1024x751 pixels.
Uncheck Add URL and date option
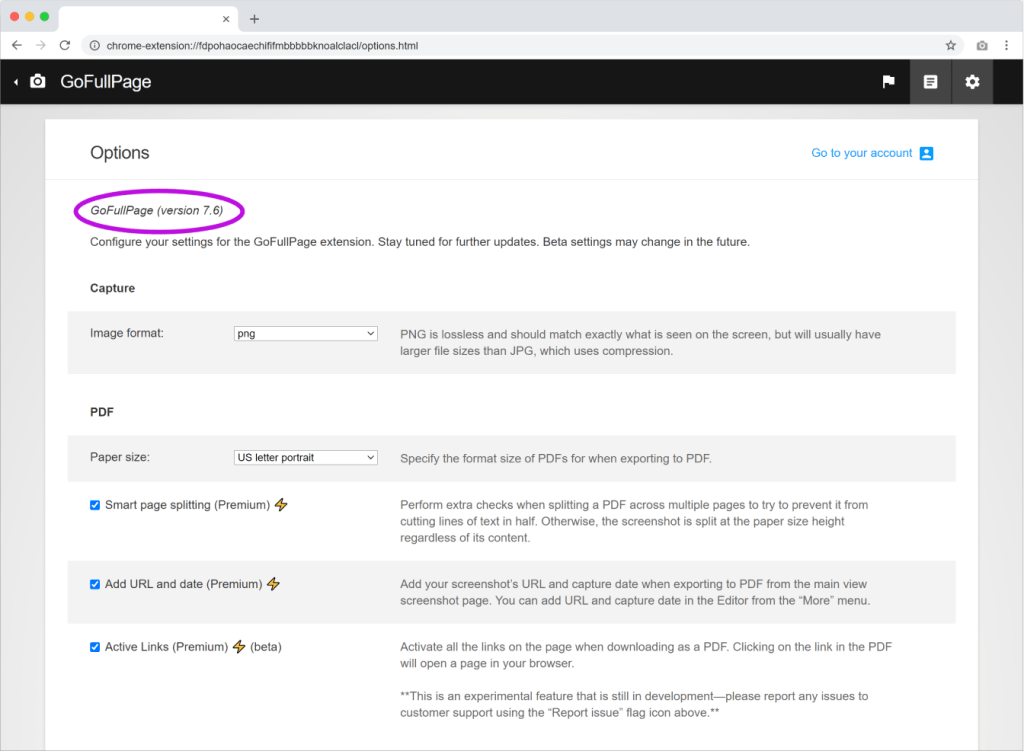click(x=95, y=584)
